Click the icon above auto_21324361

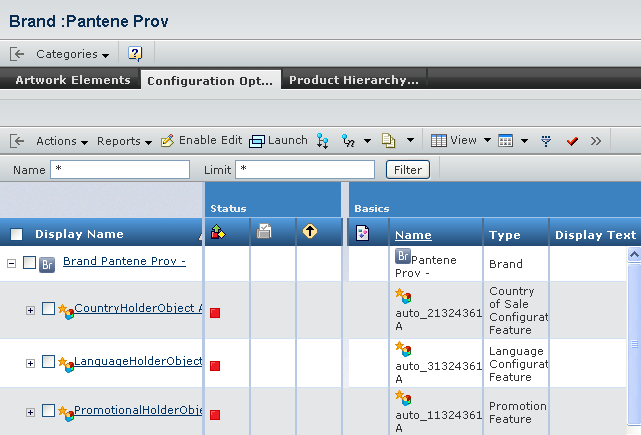tap(403, 296)
